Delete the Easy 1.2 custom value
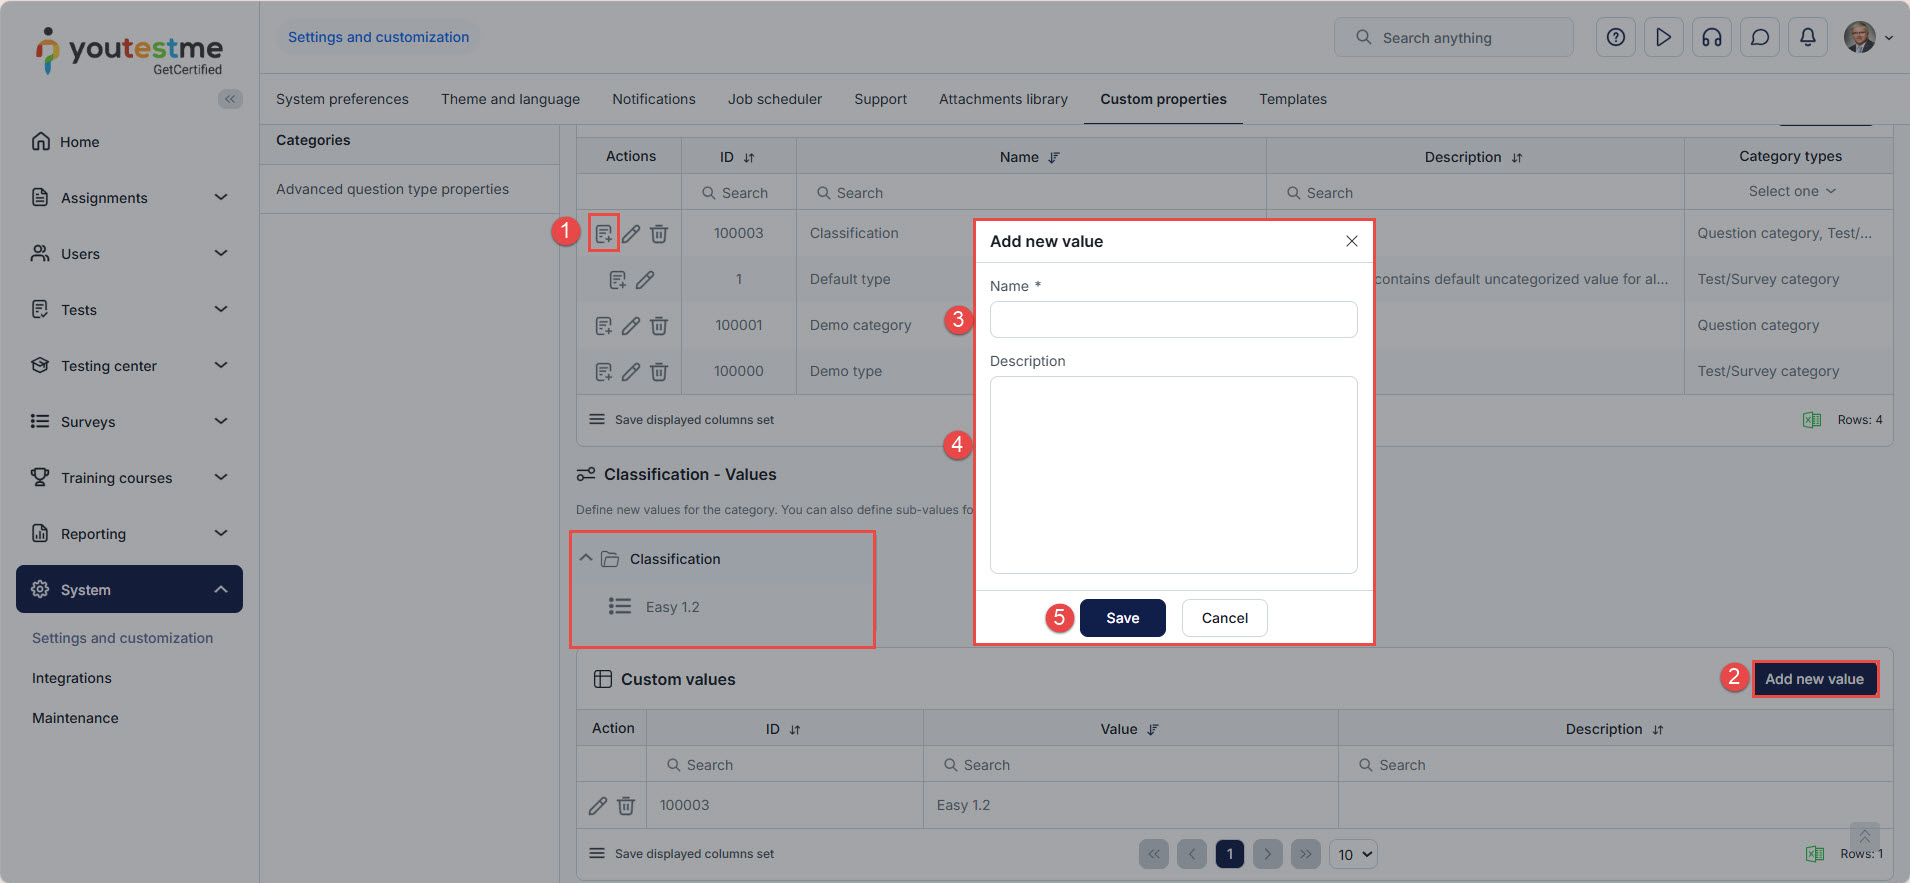Image resolution: width=1910 pixels, height=883 pixels. [626, 806]
